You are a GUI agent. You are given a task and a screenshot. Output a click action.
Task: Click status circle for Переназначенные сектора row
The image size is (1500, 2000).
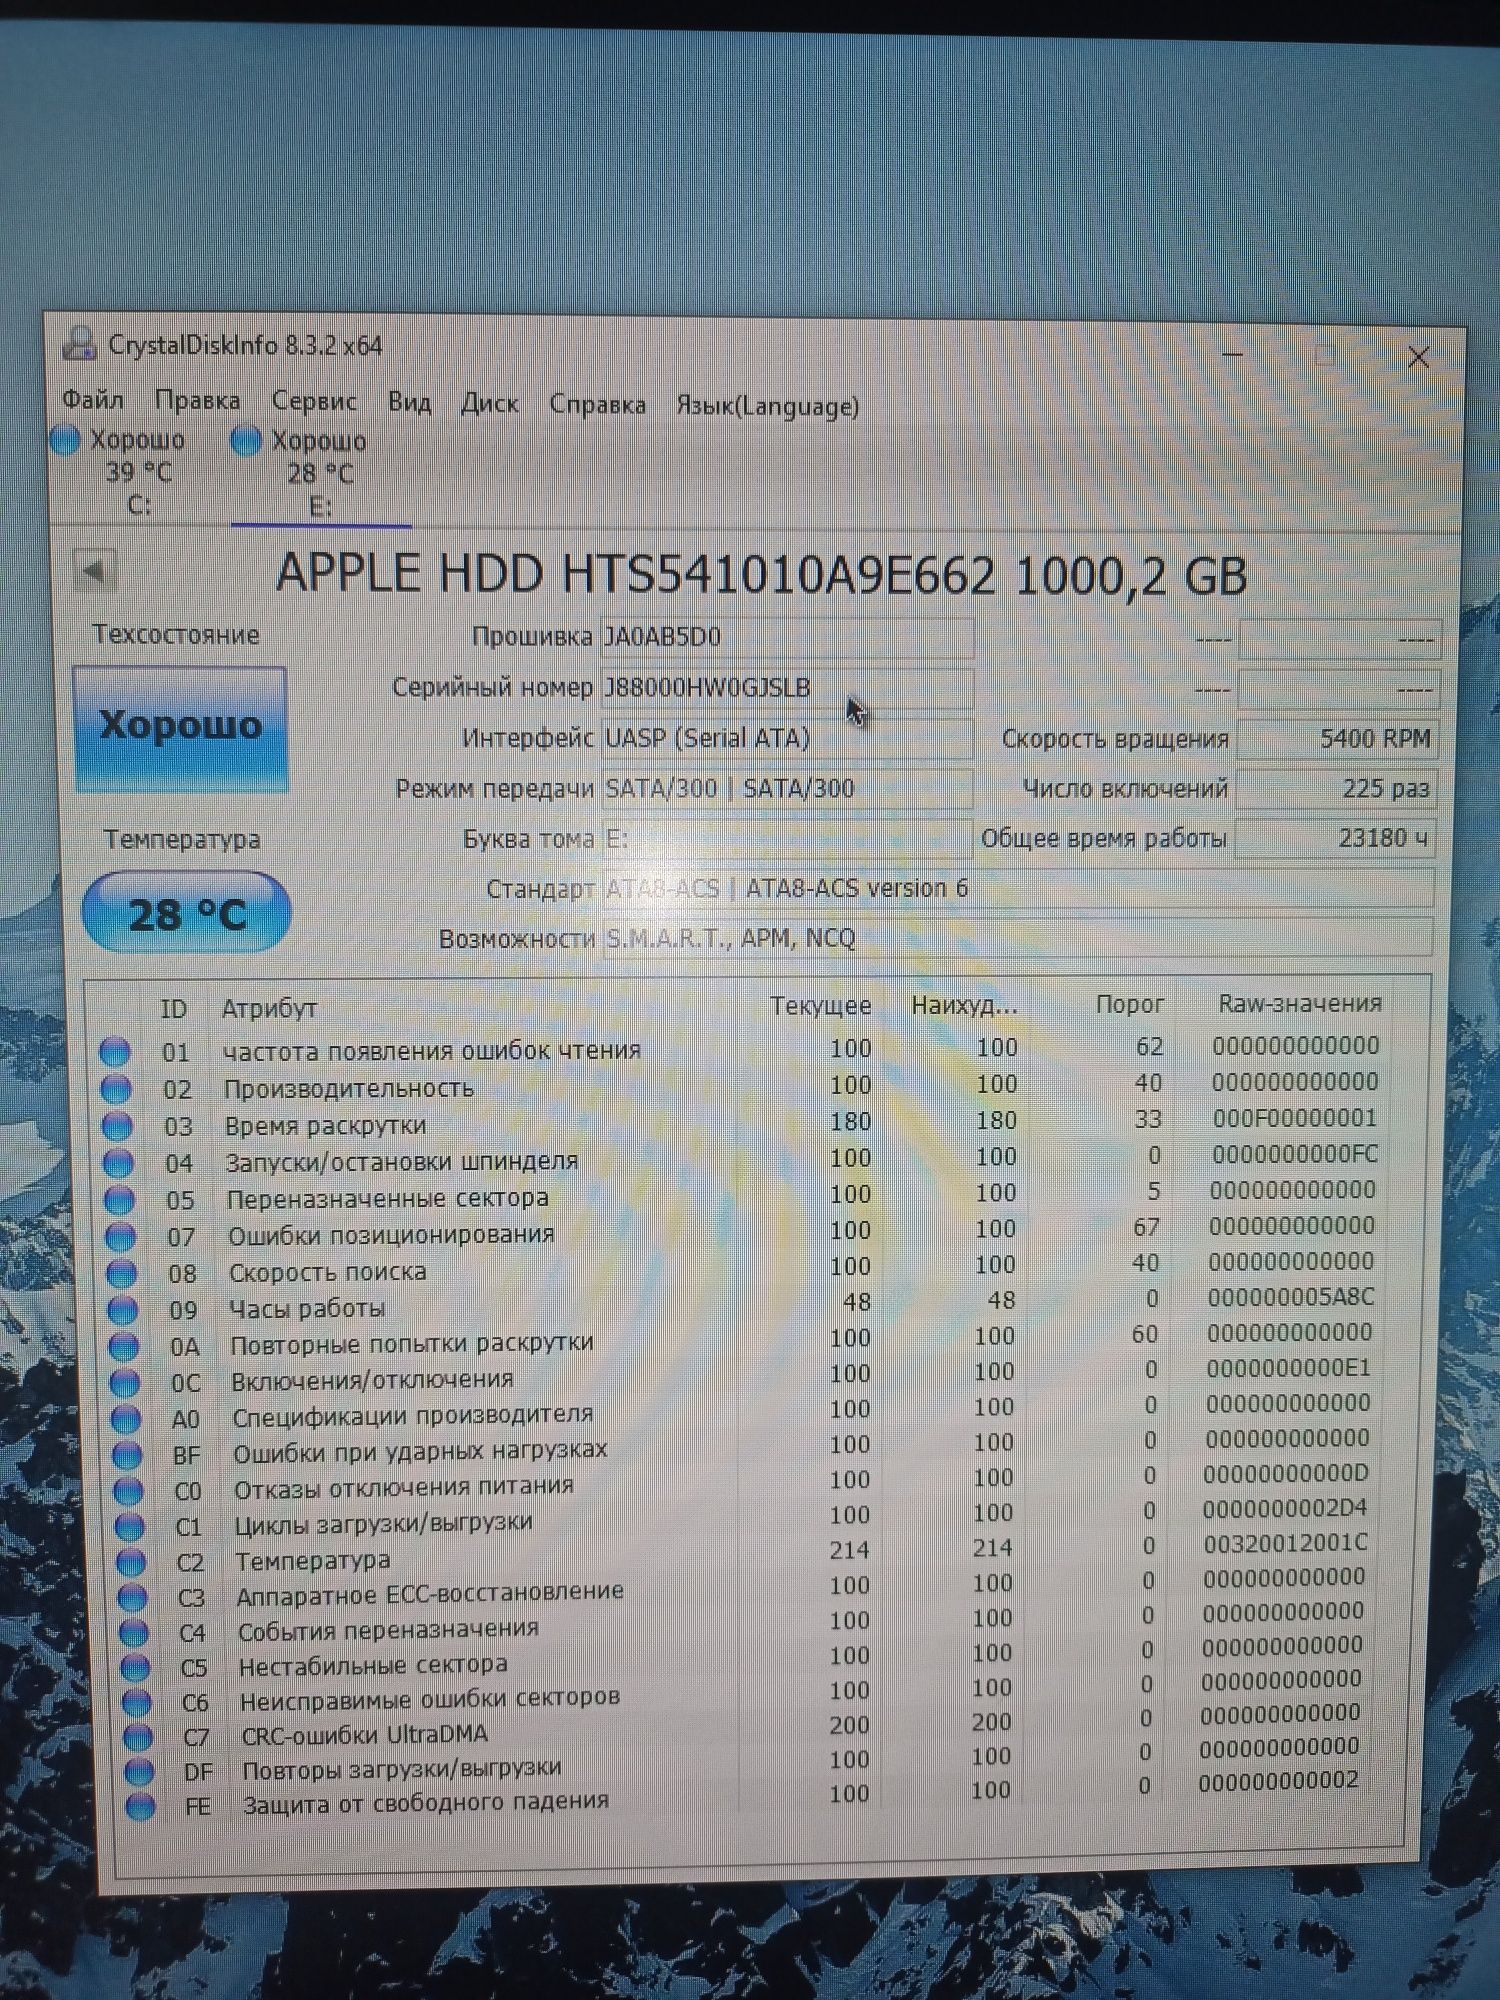(x=119, y=1200)
